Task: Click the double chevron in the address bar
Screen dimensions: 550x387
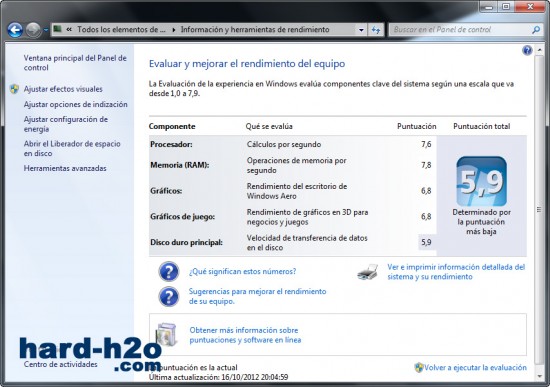Action: pyautogui.click(x=69, y=29)
